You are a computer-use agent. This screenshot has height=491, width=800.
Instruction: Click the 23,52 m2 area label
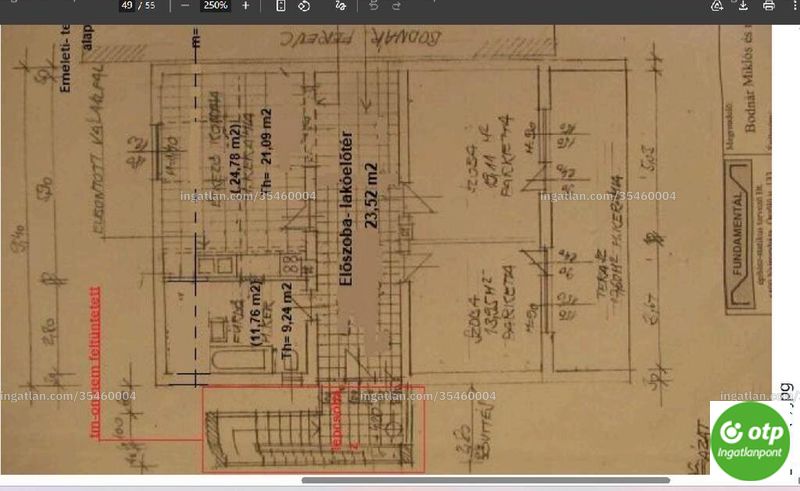point(371,195)
